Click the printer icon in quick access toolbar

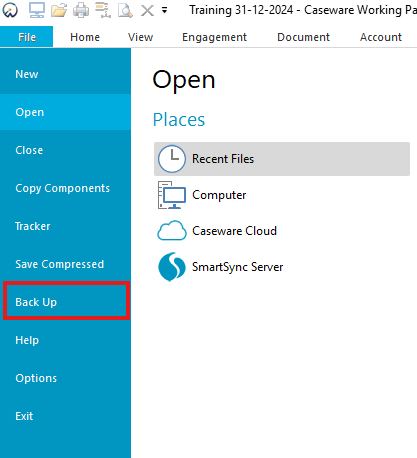[81, 10]
